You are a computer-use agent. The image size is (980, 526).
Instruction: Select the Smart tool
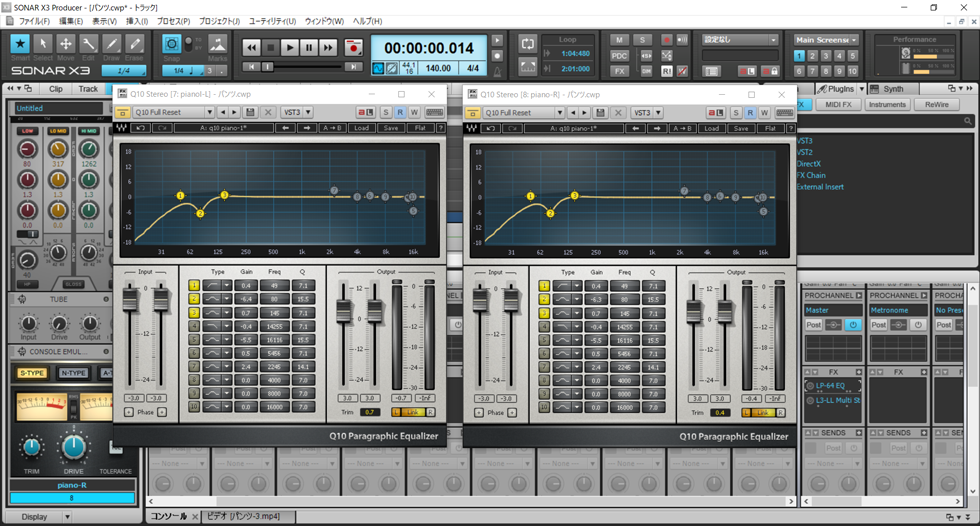click(20, 44)
